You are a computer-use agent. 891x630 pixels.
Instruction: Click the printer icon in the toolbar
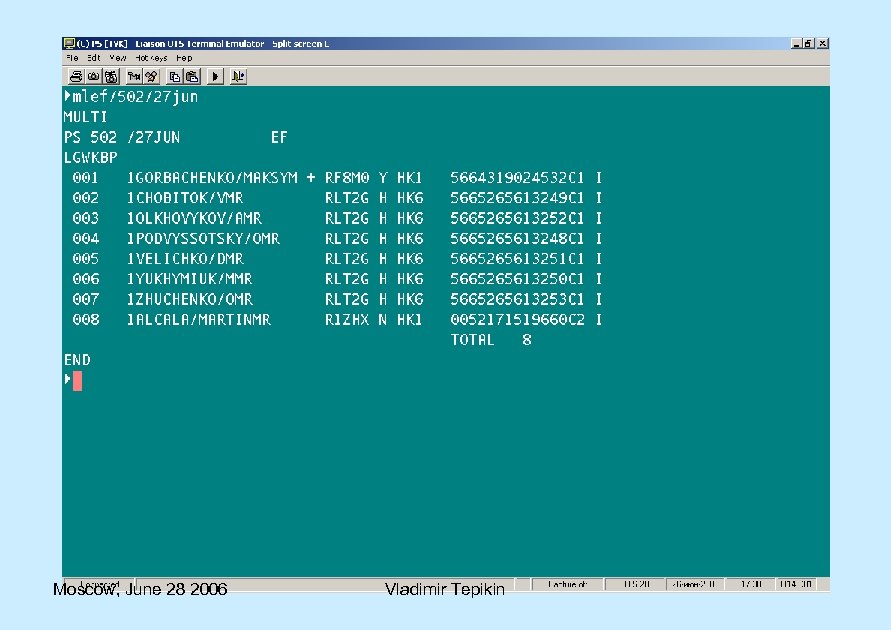(76, 76)
